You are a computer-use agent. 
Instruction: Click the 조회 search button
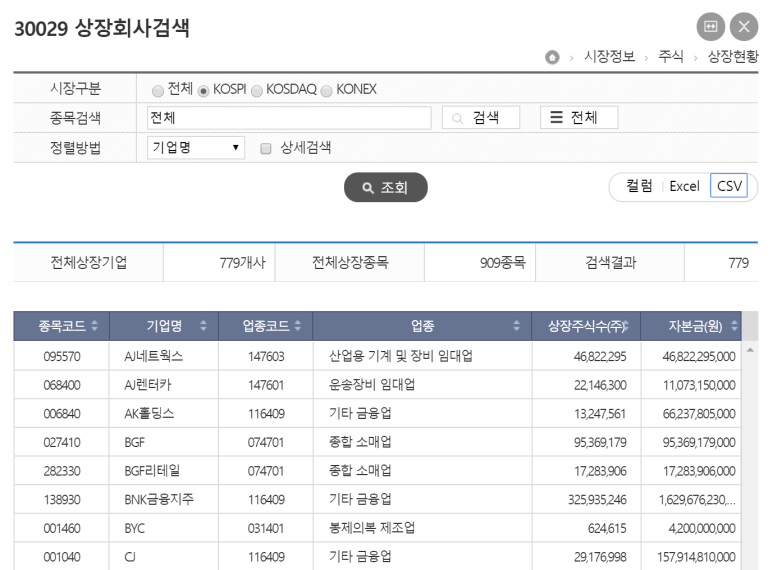386,187
